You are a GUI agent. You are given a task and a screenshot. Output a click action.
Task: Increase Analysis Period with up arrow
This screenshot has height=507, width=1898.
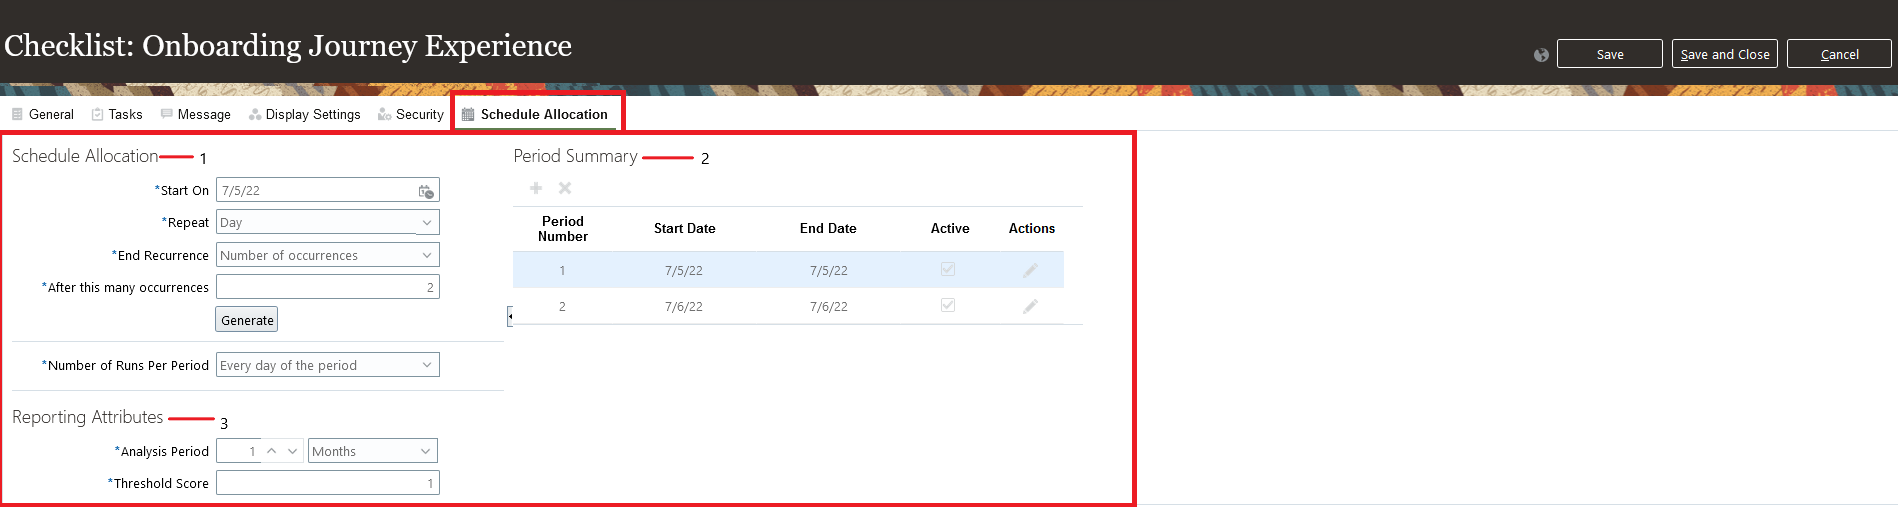click(271, 451)
